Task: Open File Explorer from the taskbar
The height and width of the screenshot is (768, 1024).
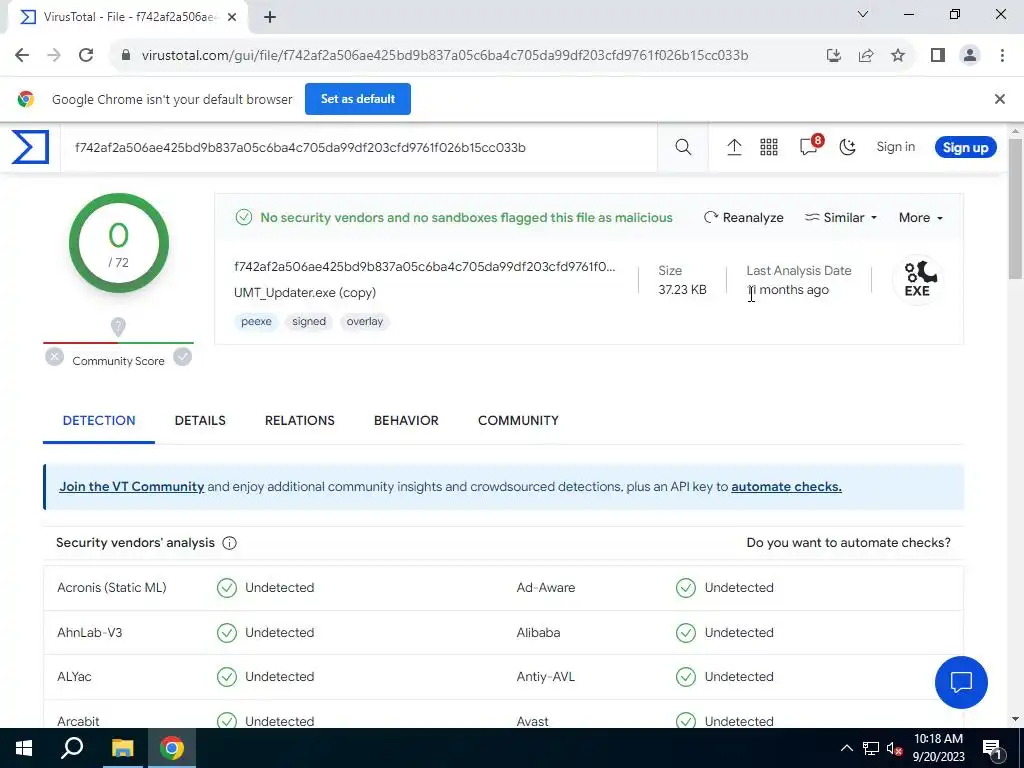Action: pos(122,748)
